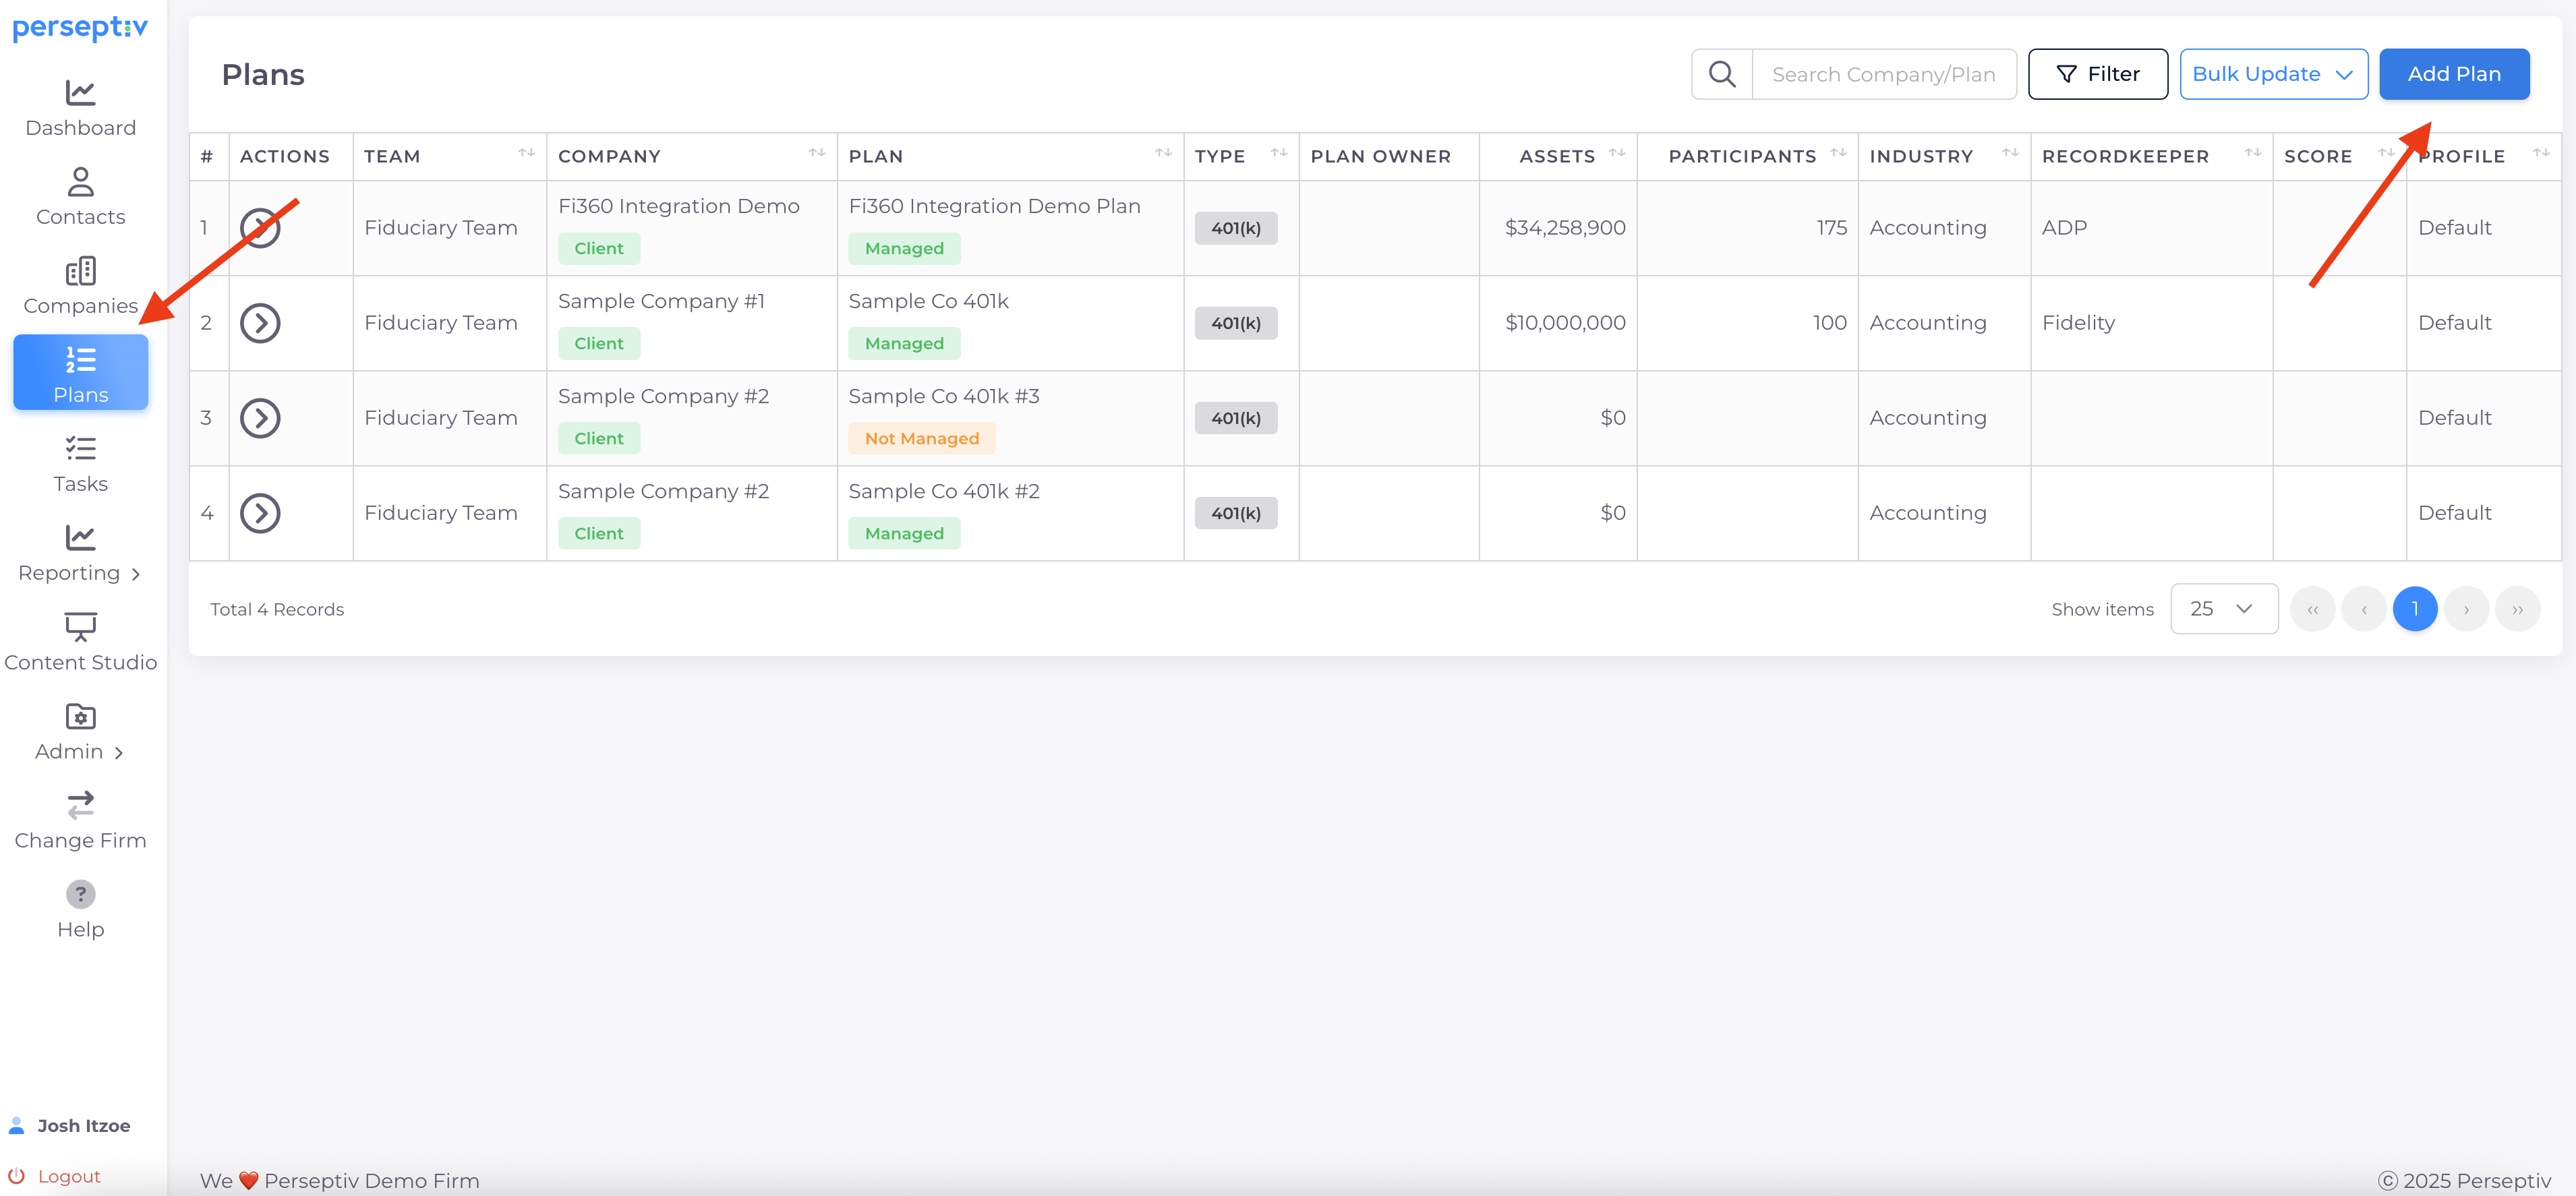Viewport: 2576px width, 1196px height.
Task: Open Help question mark icon
Action: pos(80,894)
